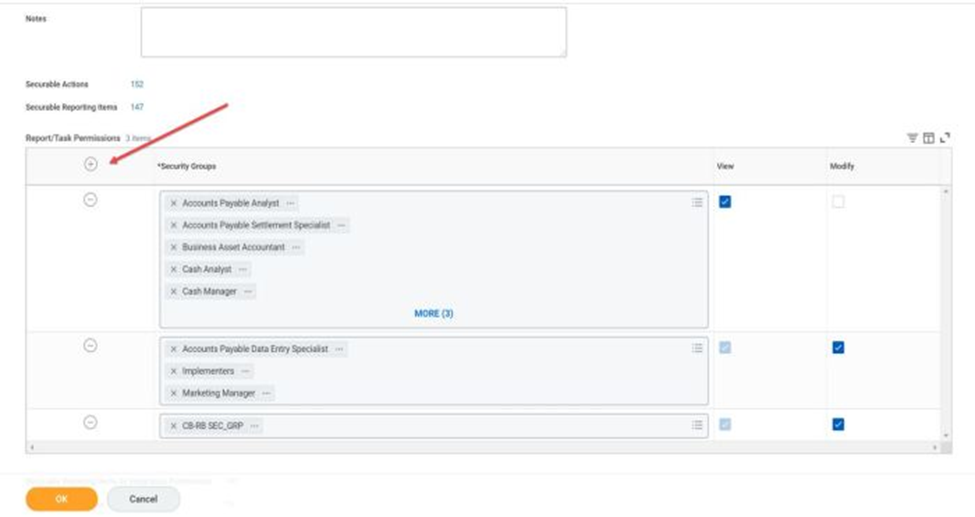Expand table to fullscreen view
Viewport: 975px width, 517px height.
(944, 138)
